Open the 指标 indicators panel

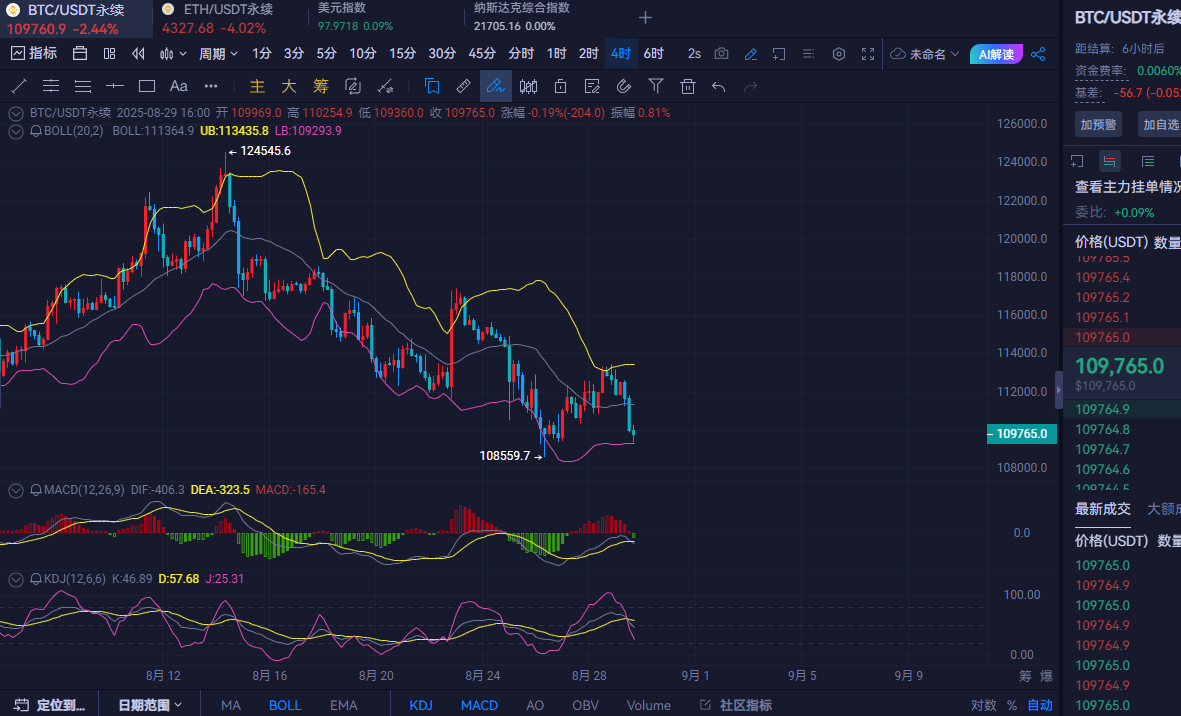click(34, 53)
